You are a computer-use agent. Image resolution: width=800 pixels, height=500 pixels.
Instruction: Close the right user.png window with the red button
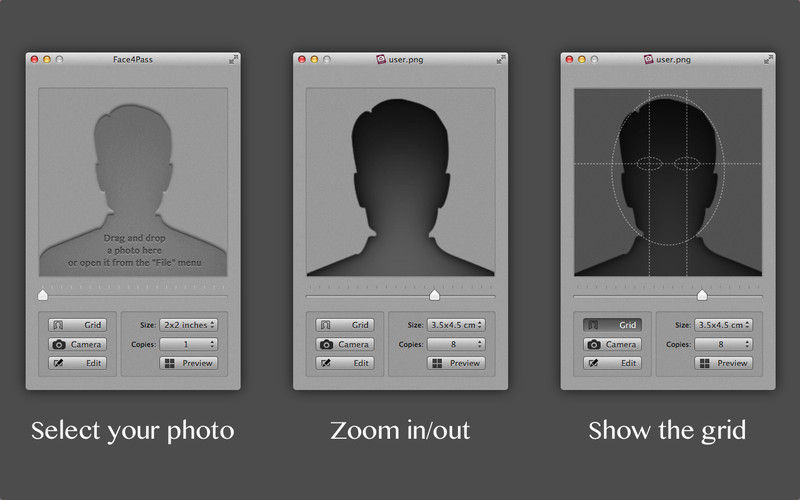pos(569,59)
